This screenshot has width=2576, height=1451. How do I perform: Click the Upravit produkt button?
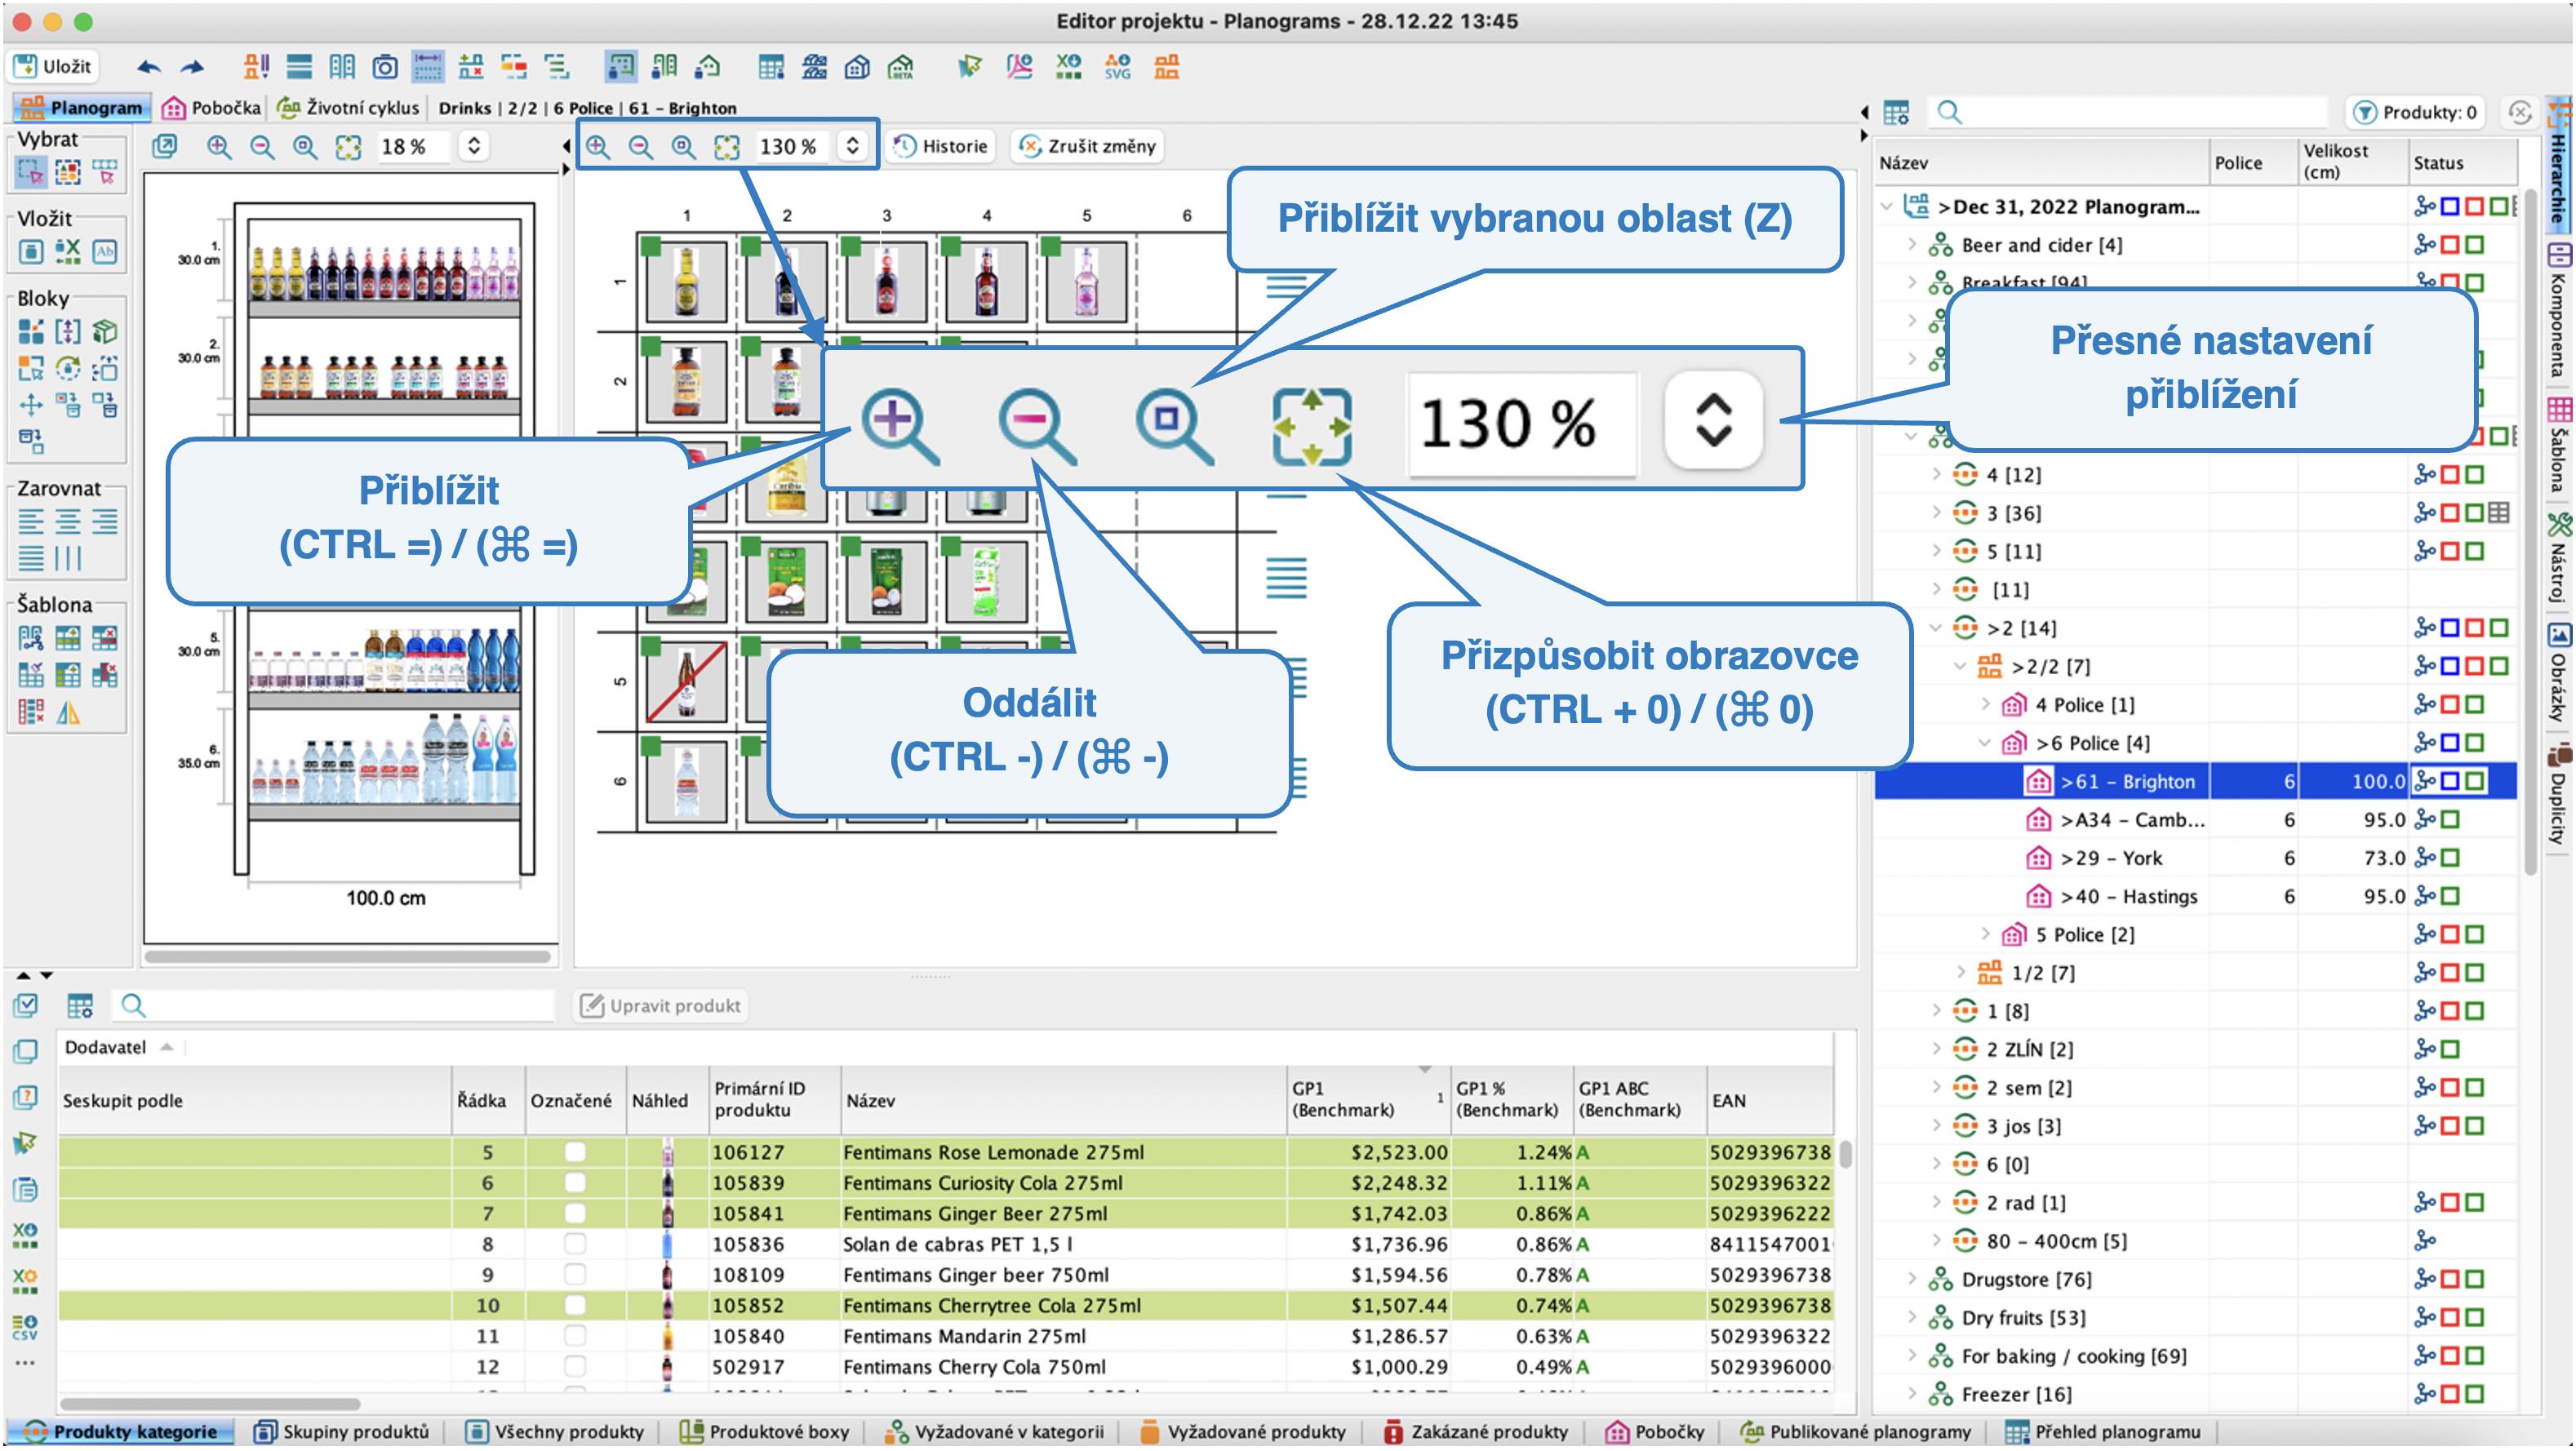point(662,1005)
